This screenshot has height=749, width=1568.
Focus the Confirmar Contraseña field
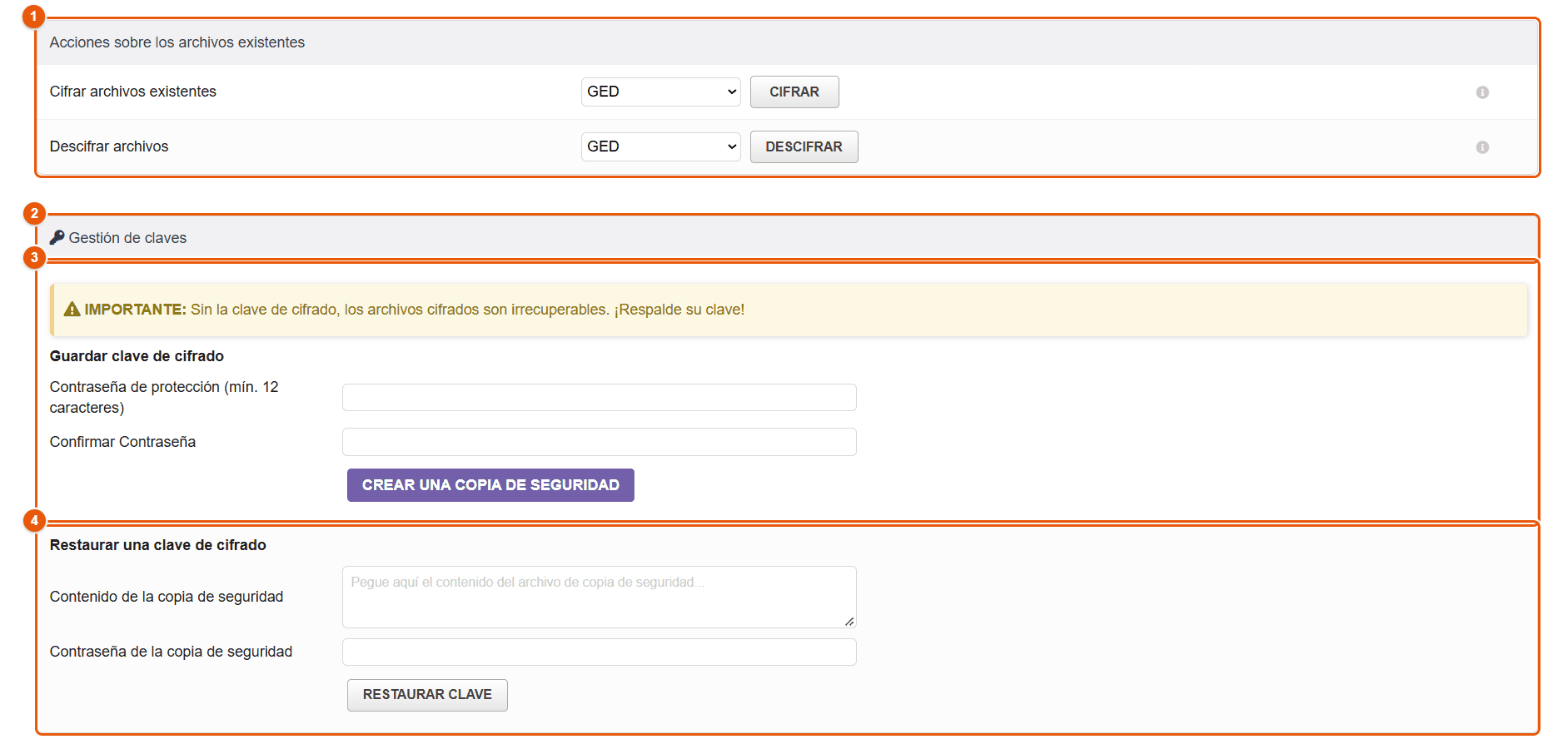[599, 442]
